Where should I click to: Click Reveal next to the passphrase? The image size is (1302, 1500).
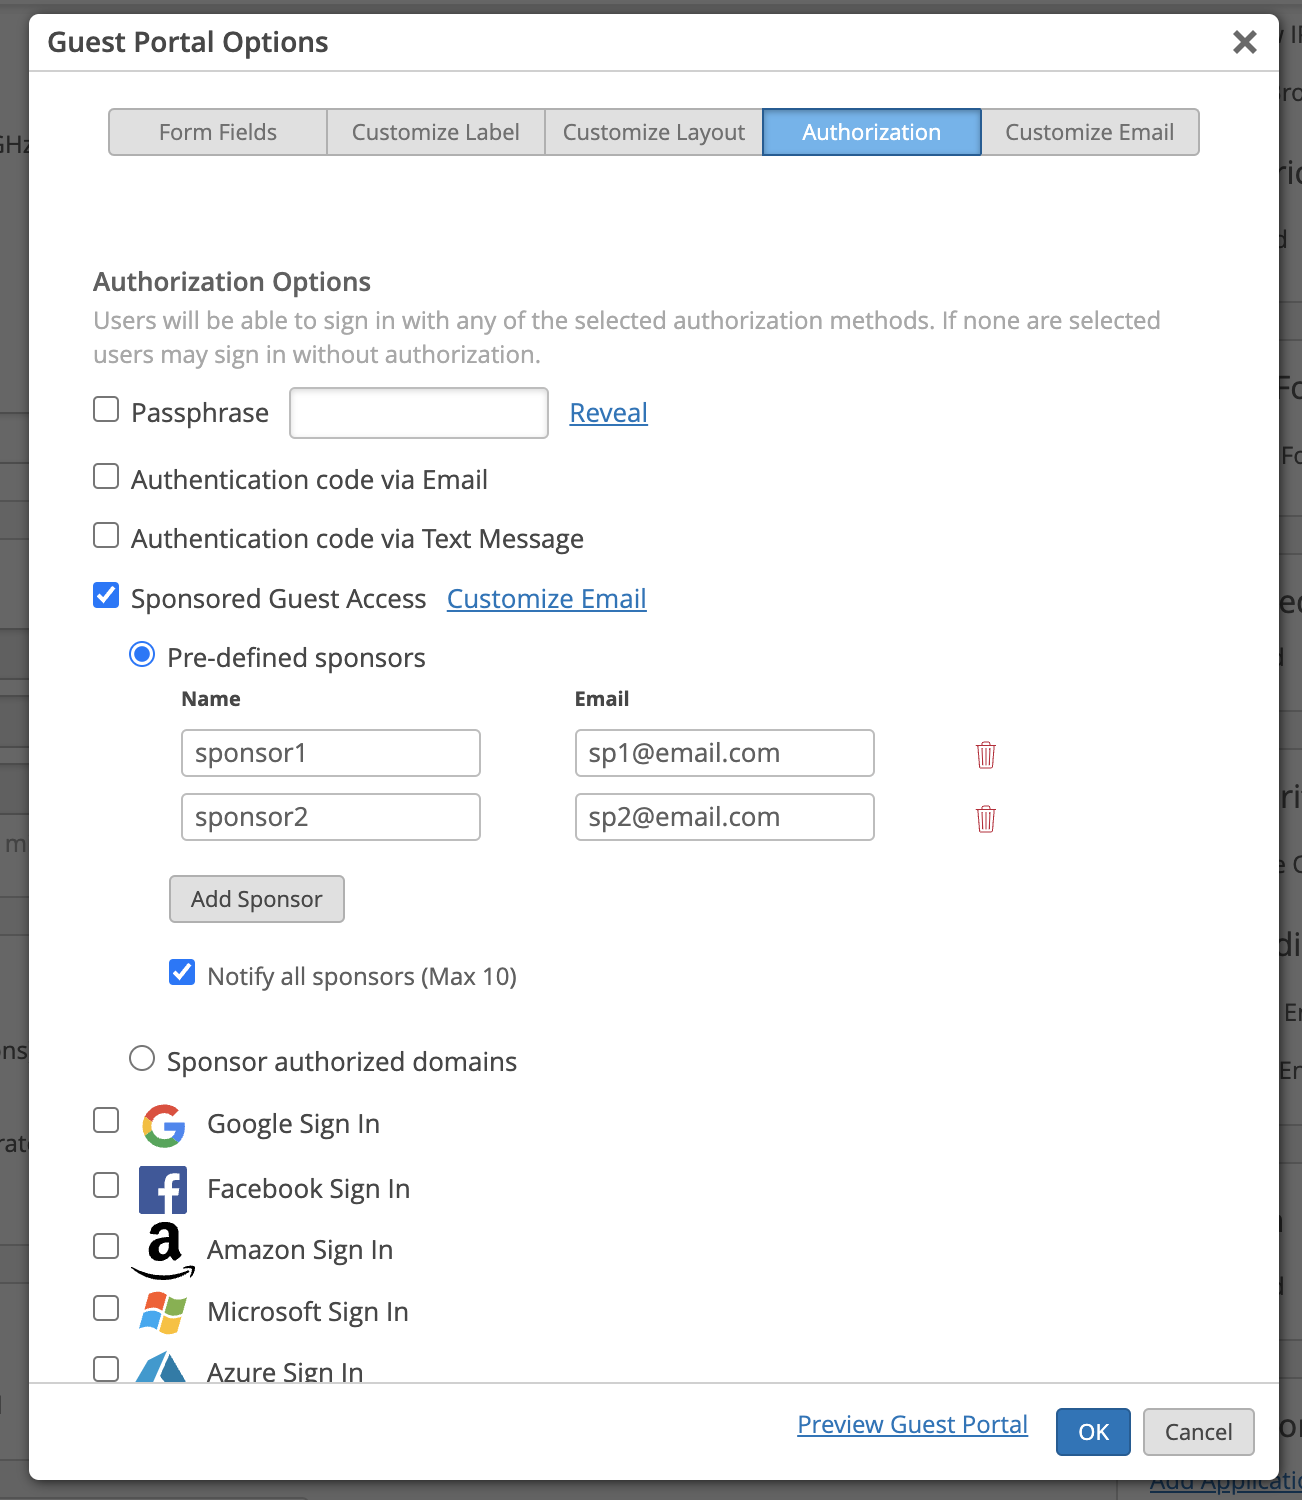[608, 413]
